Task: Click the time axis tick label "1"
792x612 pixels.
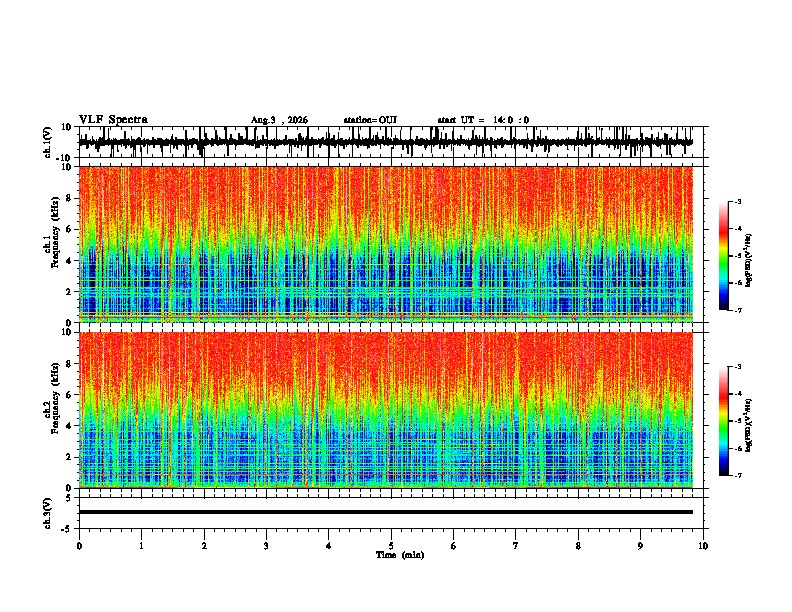Action: (x=141, y=546)
